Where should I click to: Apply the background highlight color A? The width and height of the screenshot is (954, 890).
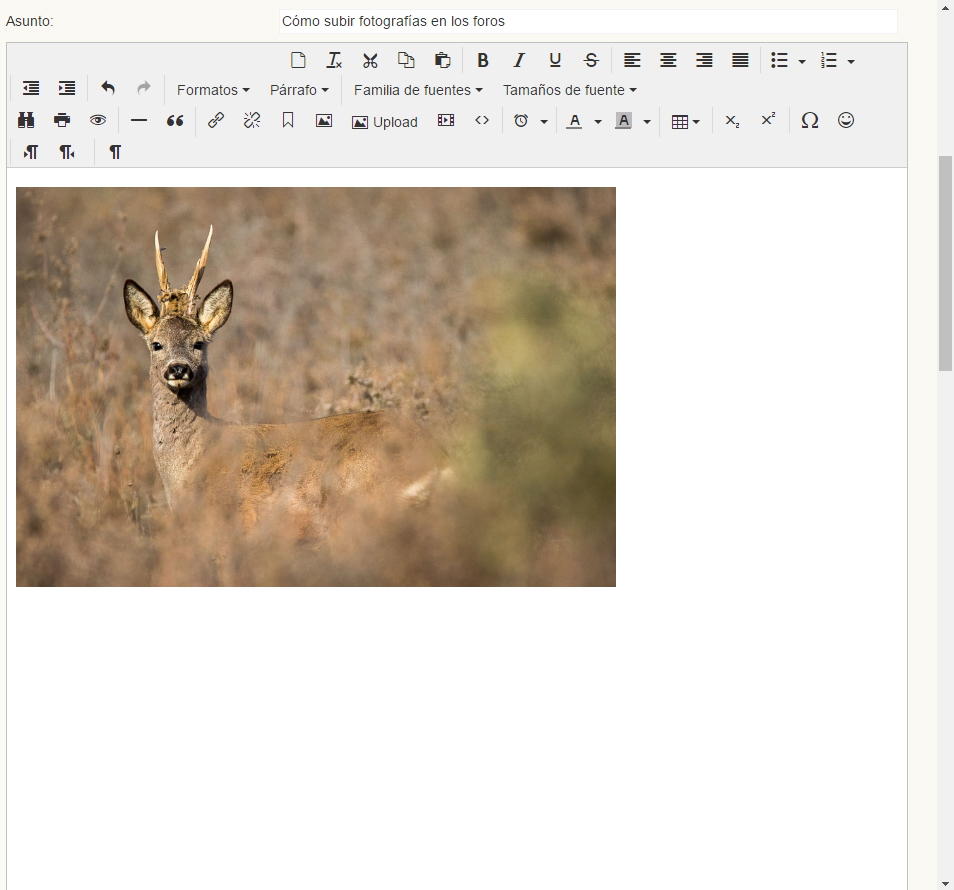coord(623,120)
